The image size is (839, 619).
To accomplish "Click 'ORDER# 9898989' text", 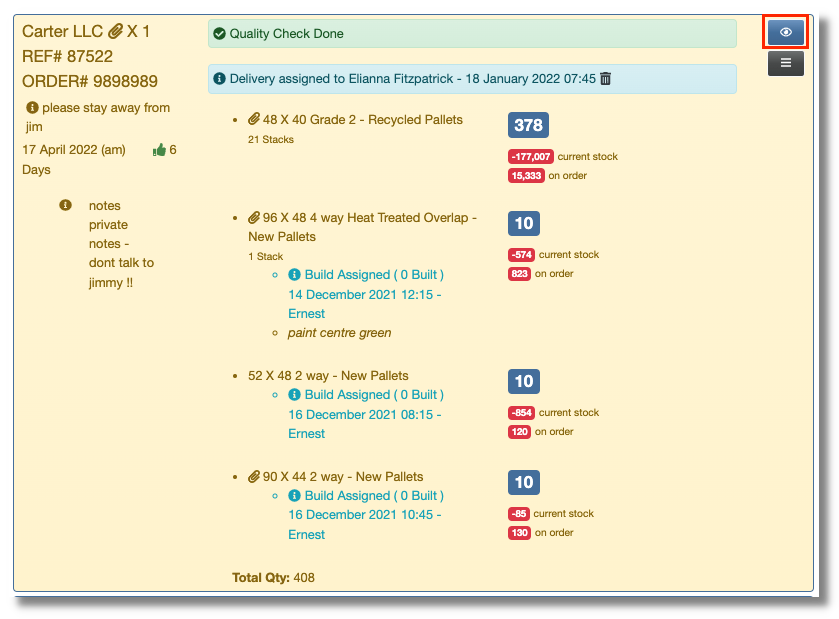I will point(90,81).
